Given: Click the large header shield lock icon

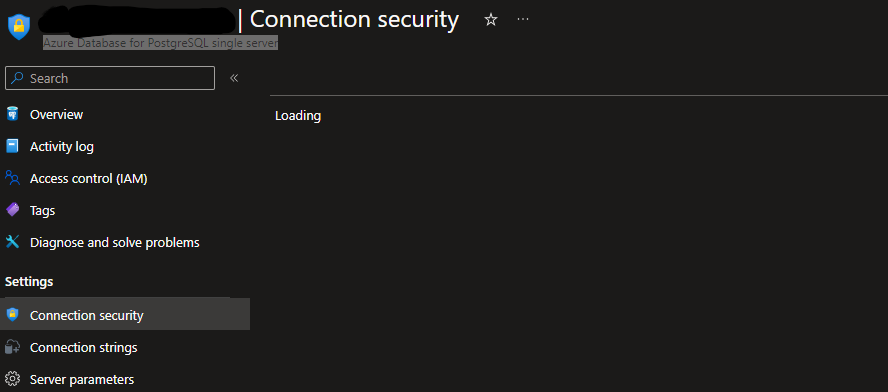Looking at the screenshot, I should click(x=19, y=27).
